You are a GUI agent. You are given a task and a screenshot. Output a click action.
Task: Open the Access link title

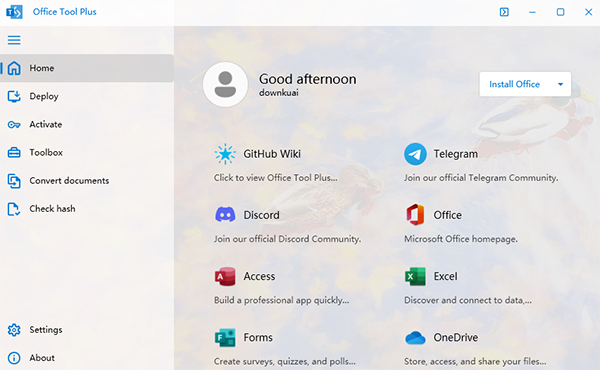coord(259,276)
